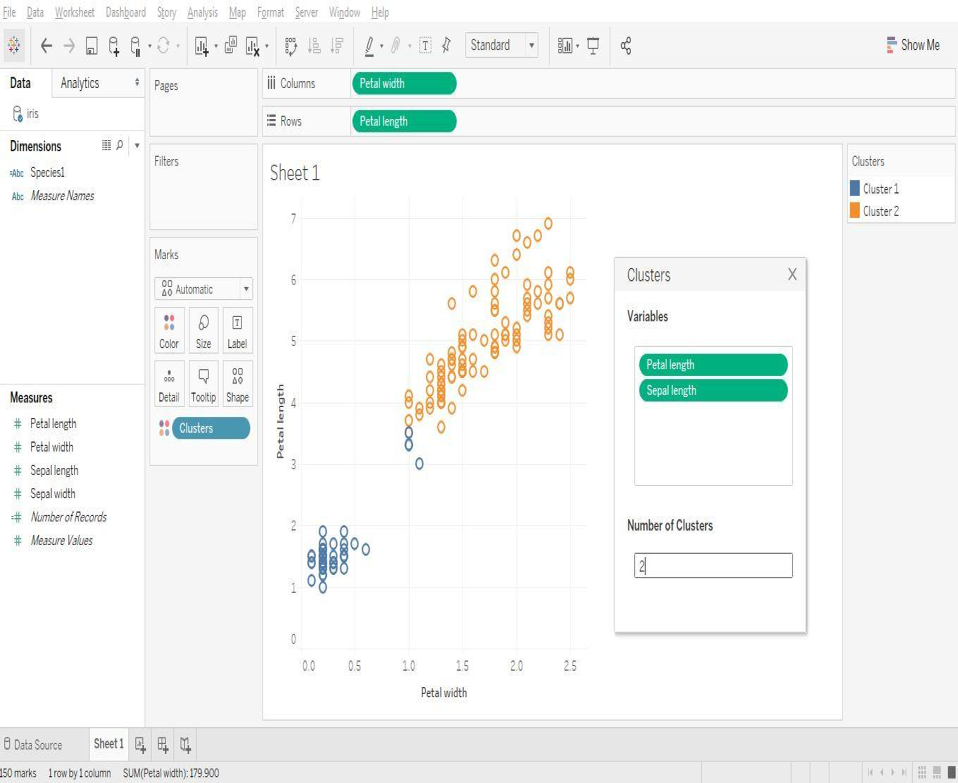This screenshot has height=783, width=958.
Task: Click the Clusters pill in Marks
Action: coord(210,428)
